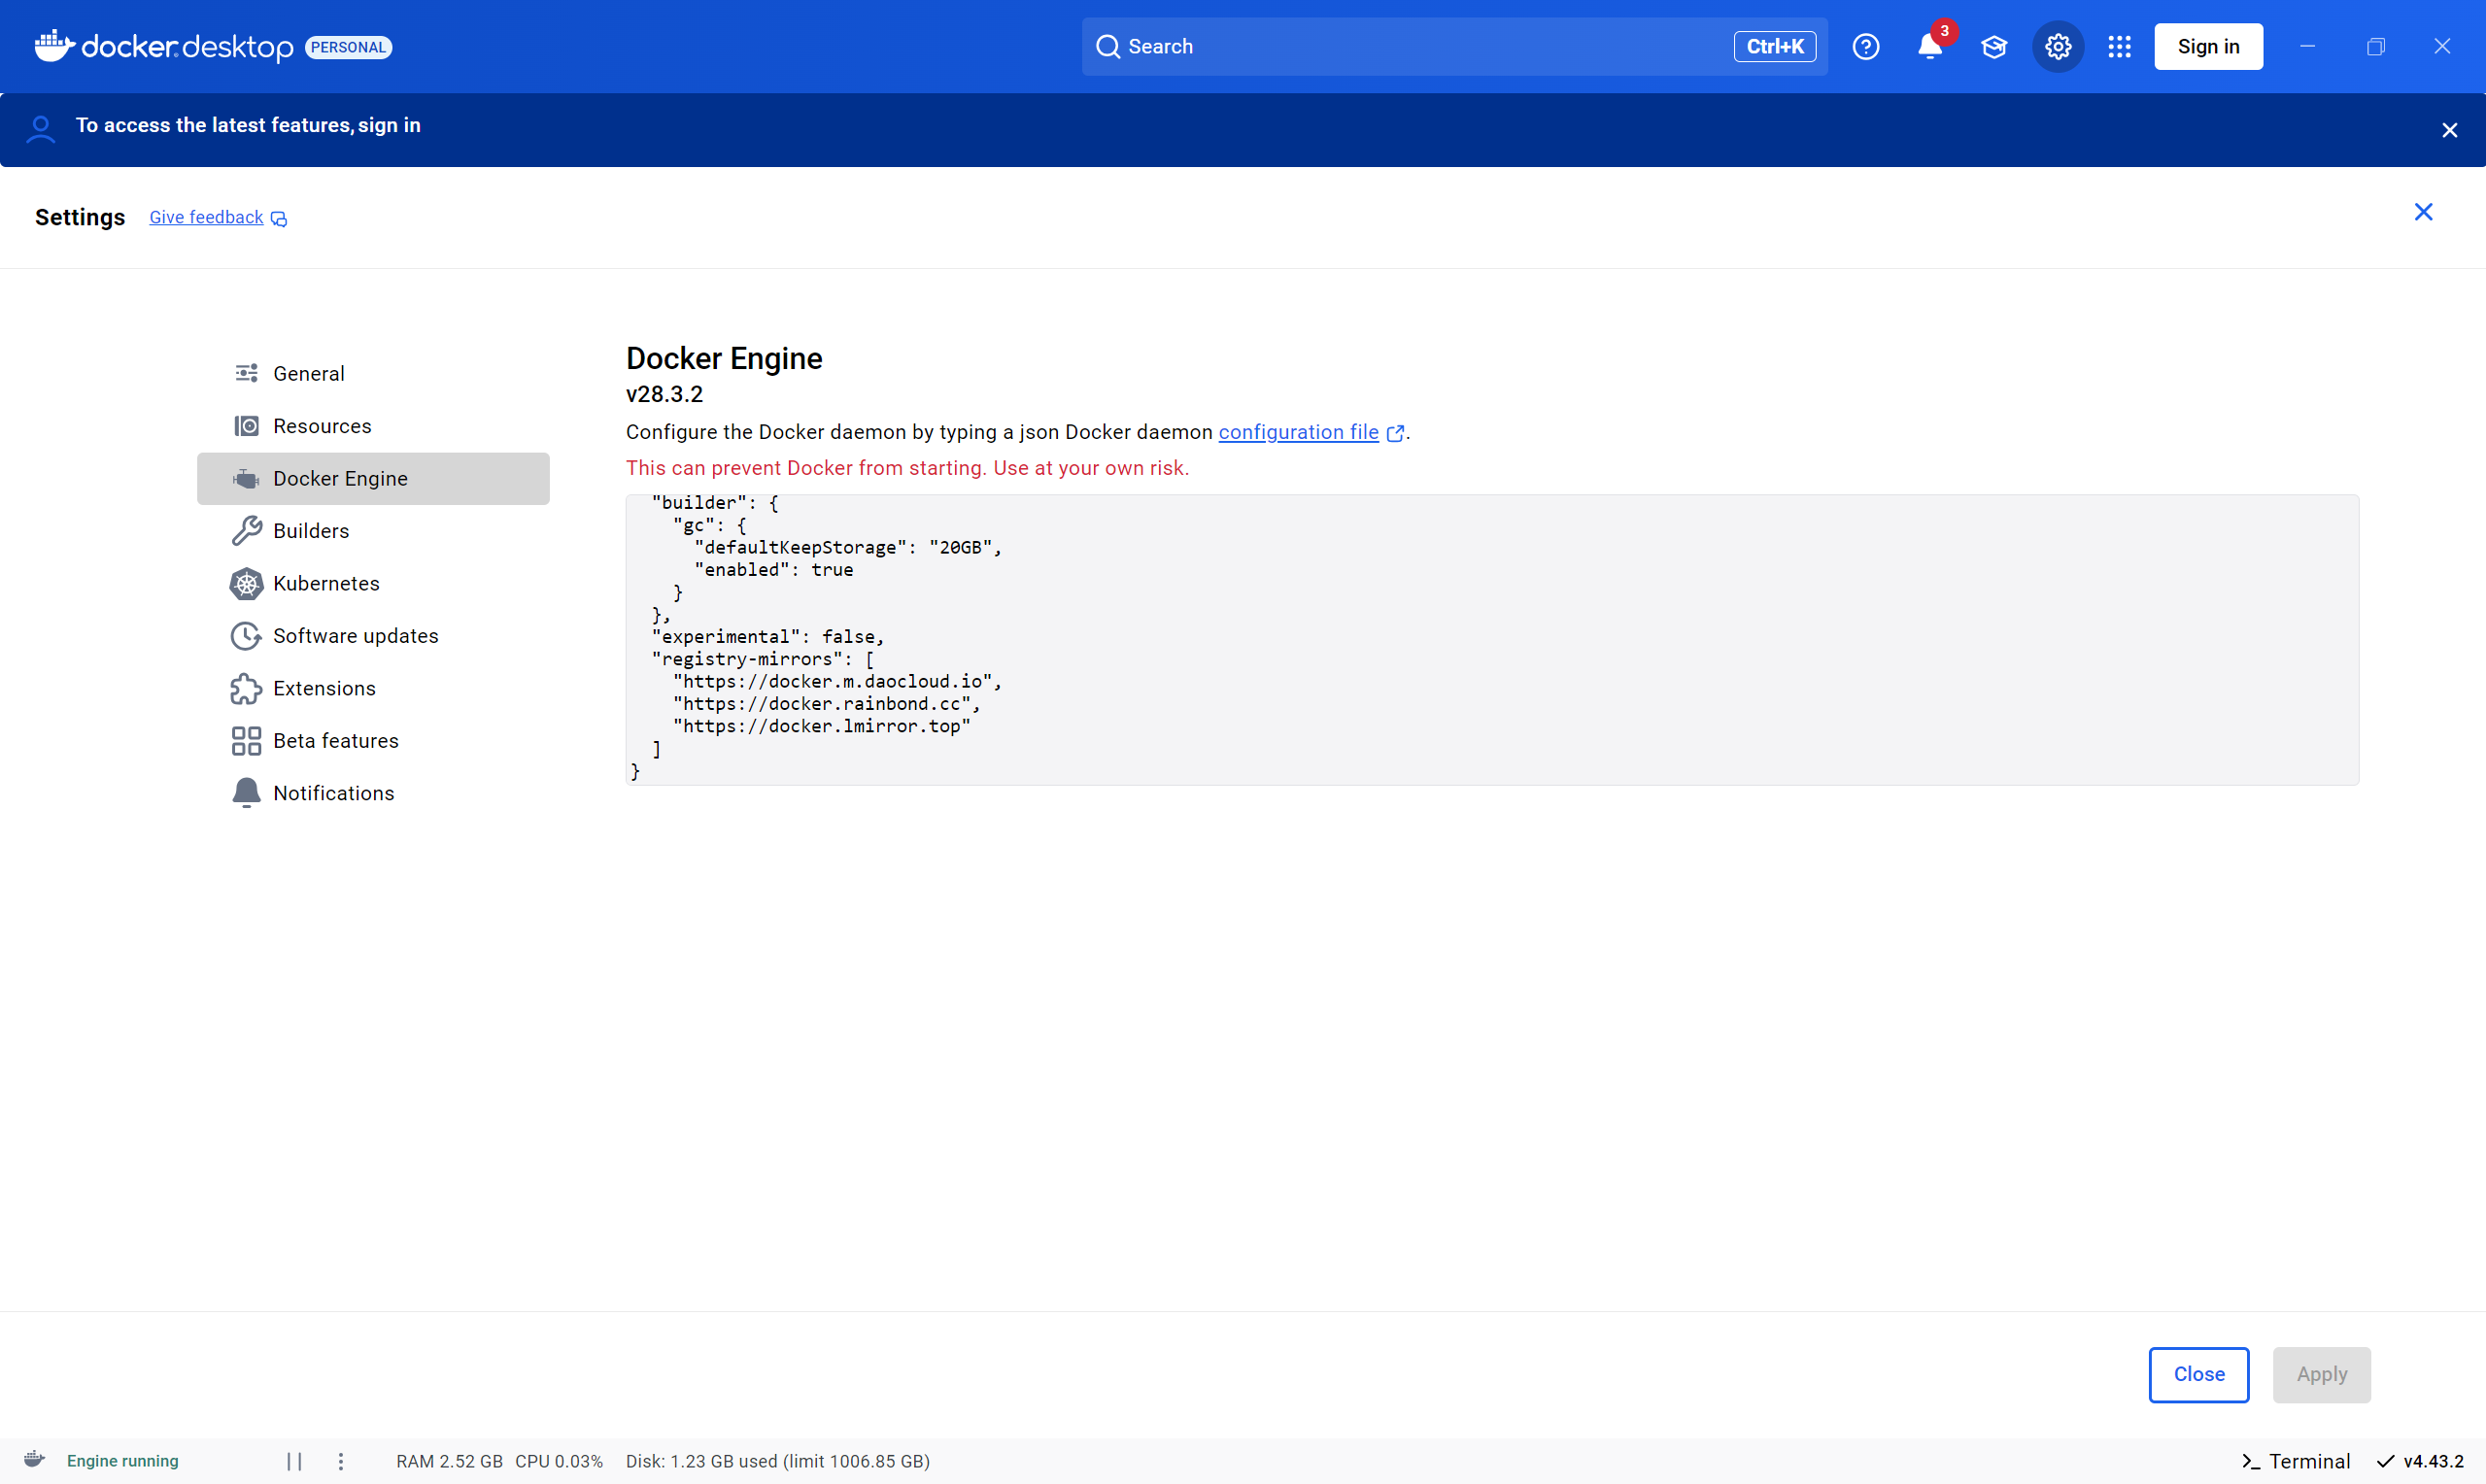Open the Builders settings section
Image resolution: width=2486 pixels, height=1484 pixels.
(x=373, y=531)
